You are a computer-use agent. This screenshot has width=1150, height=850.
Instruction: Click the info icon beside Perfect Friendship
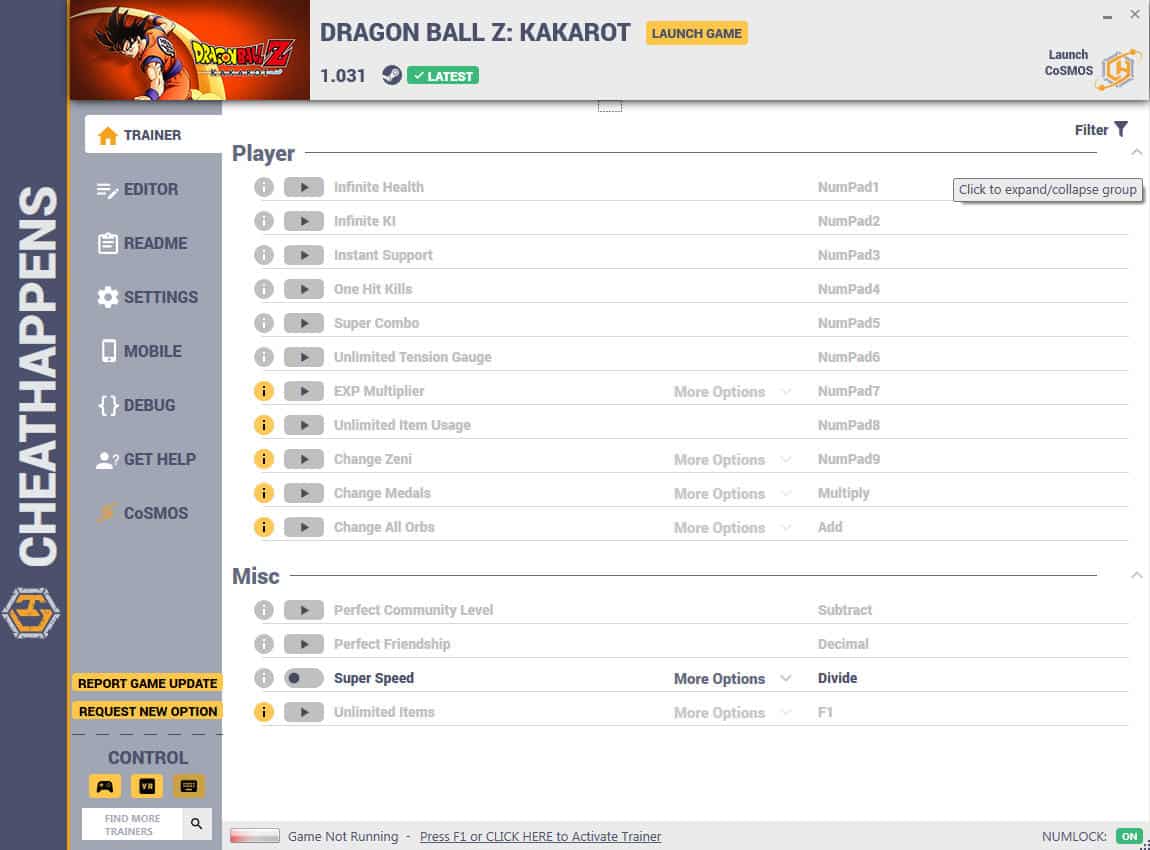tap(264, 644)
